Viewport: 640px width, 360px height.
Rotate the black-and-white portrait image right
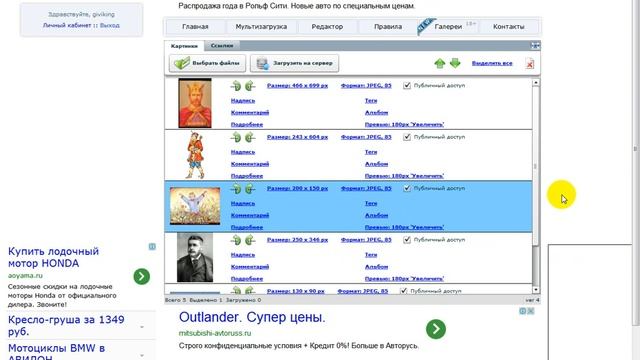250,240
